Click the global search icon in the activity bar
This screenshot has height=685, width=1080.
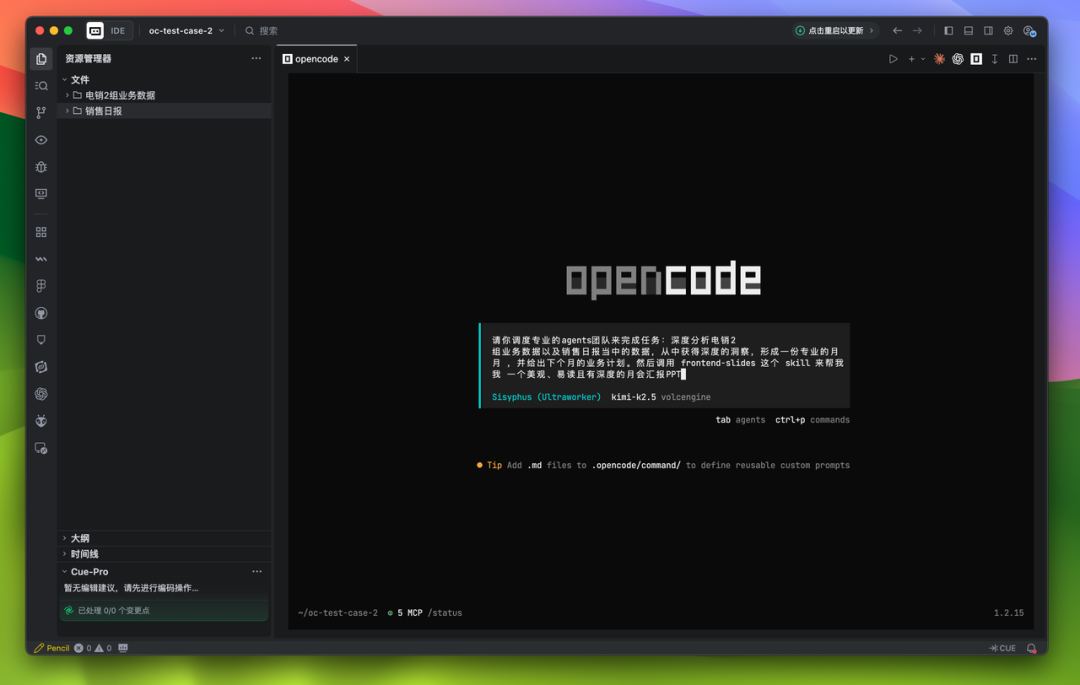point(41,86)
